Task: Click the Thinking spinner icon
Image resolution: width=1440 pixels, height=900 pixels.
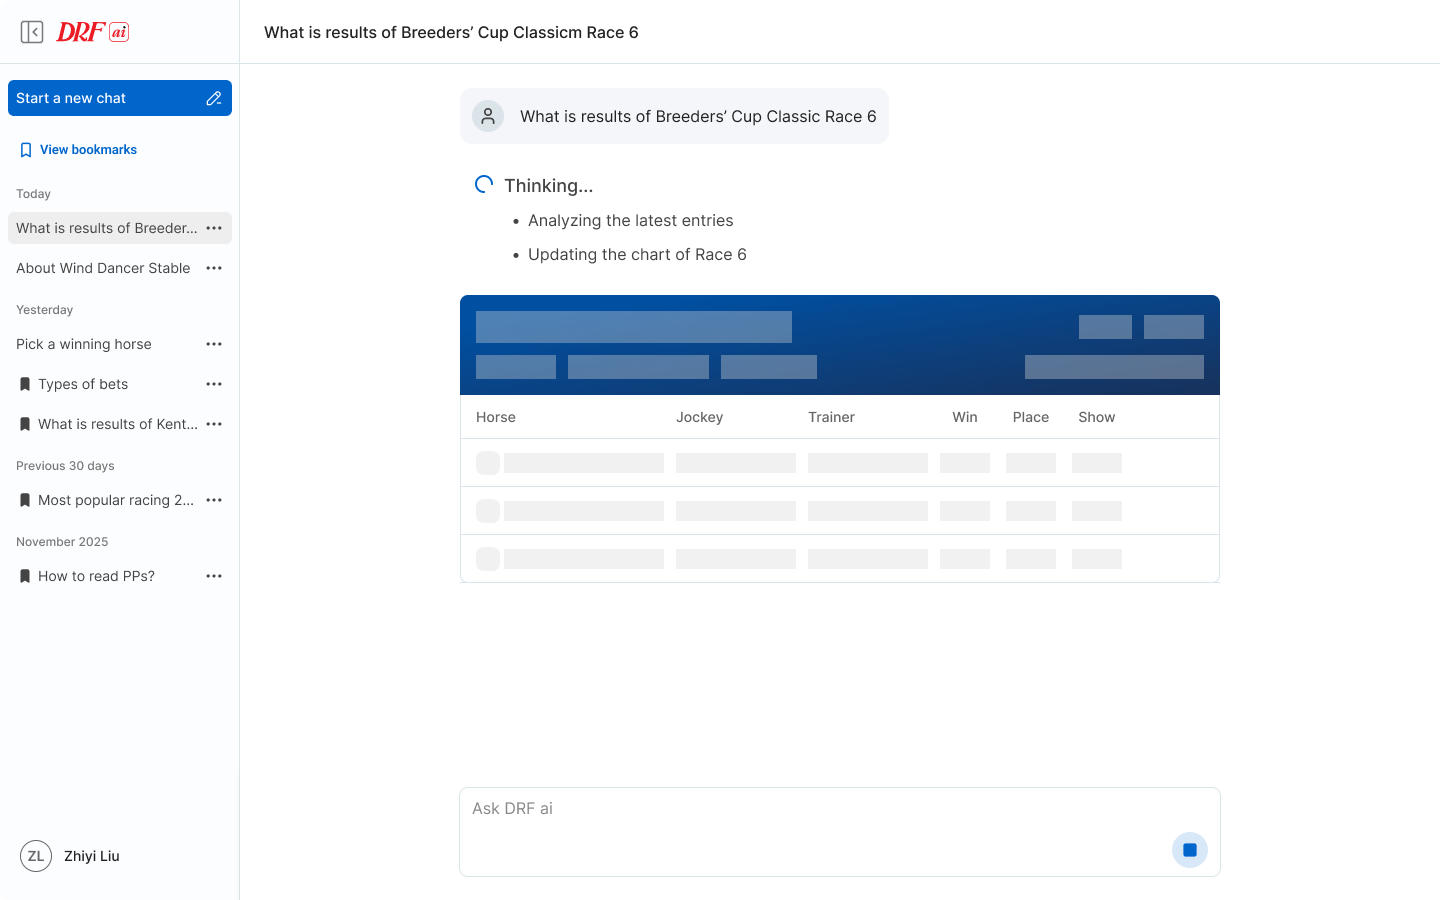Action: coord(484,184)
